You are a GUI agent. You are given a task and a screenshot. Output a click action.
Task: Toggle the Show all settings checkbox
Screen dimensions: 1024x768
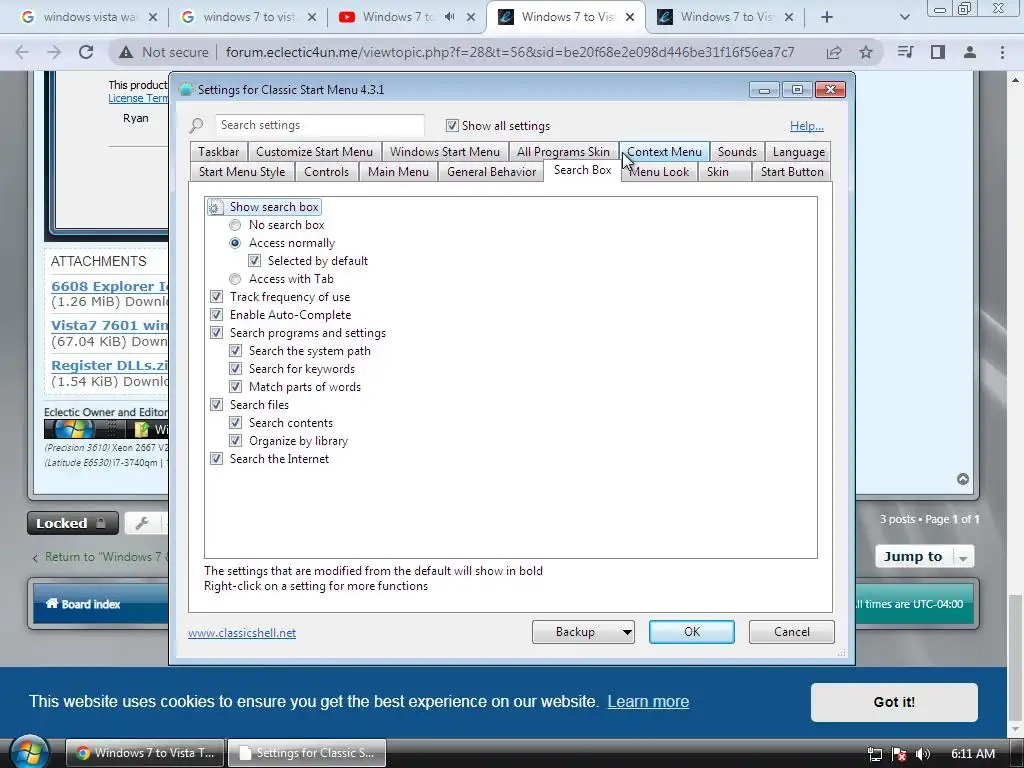(452, 125)
